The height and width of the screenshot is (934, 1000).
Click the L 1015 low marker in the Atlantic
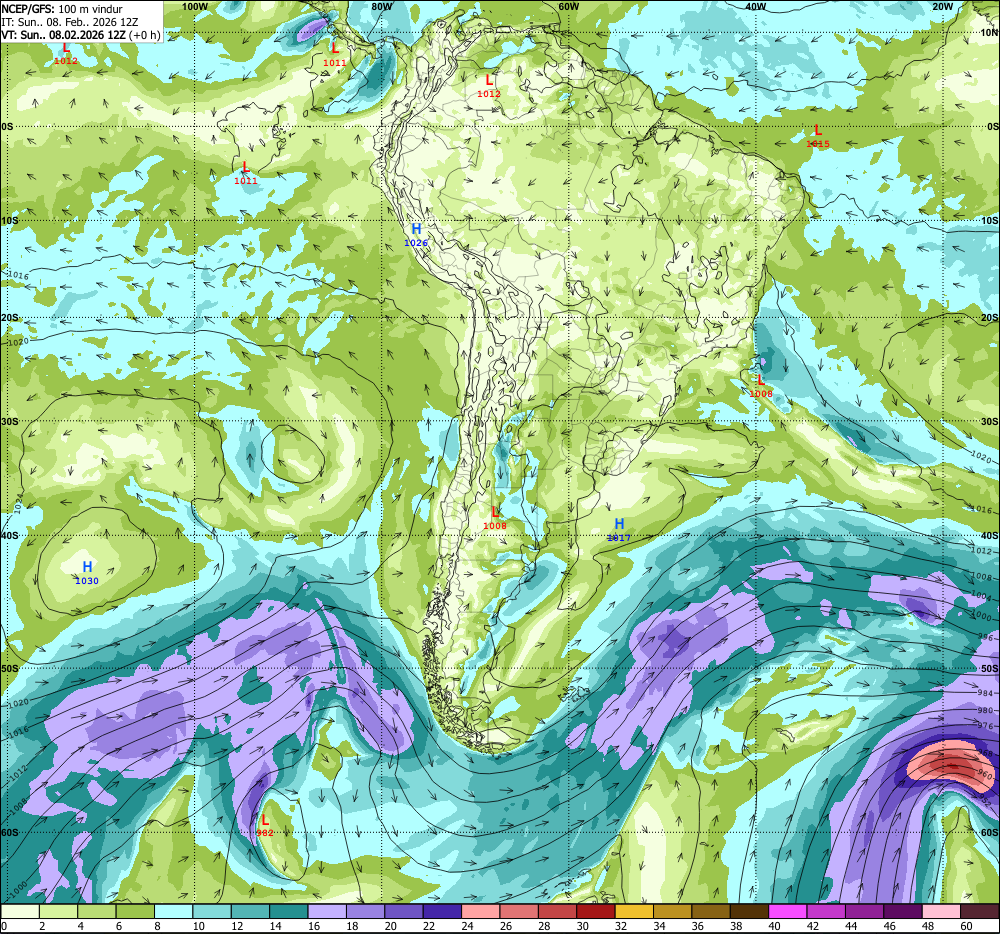818,136
